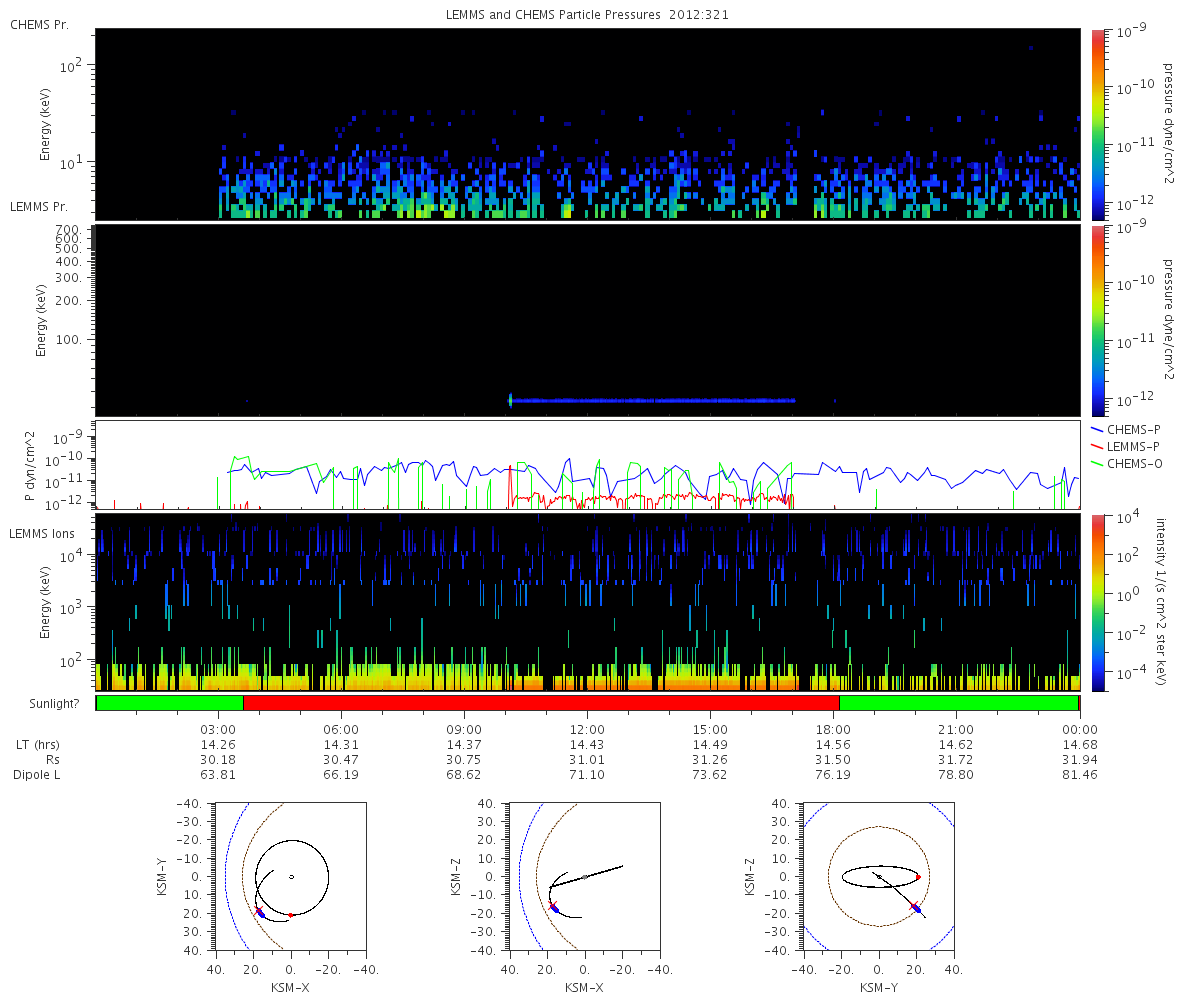Click the CHEMS pressure colorbar at top right

[1097, 123]
